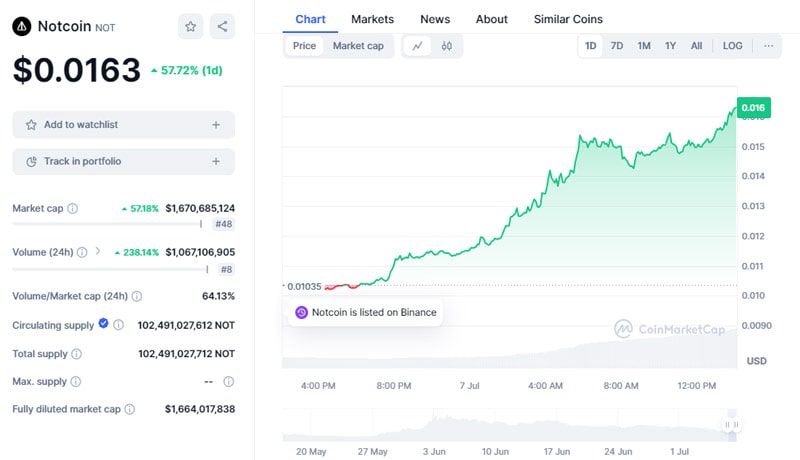Select 1Y time range

(x=670, y=46)
